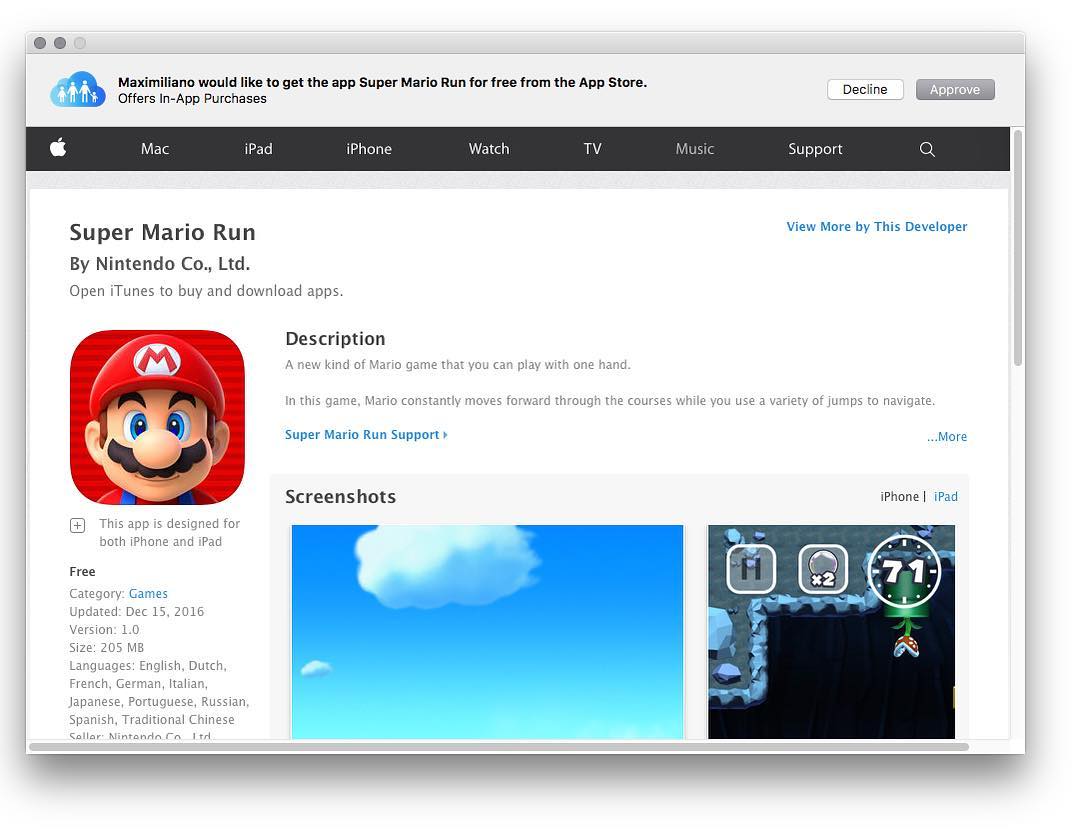This screenshot has width=1076, height=834.
Task: Open Support in the navigation bar
Action: (x=815, y=149)
